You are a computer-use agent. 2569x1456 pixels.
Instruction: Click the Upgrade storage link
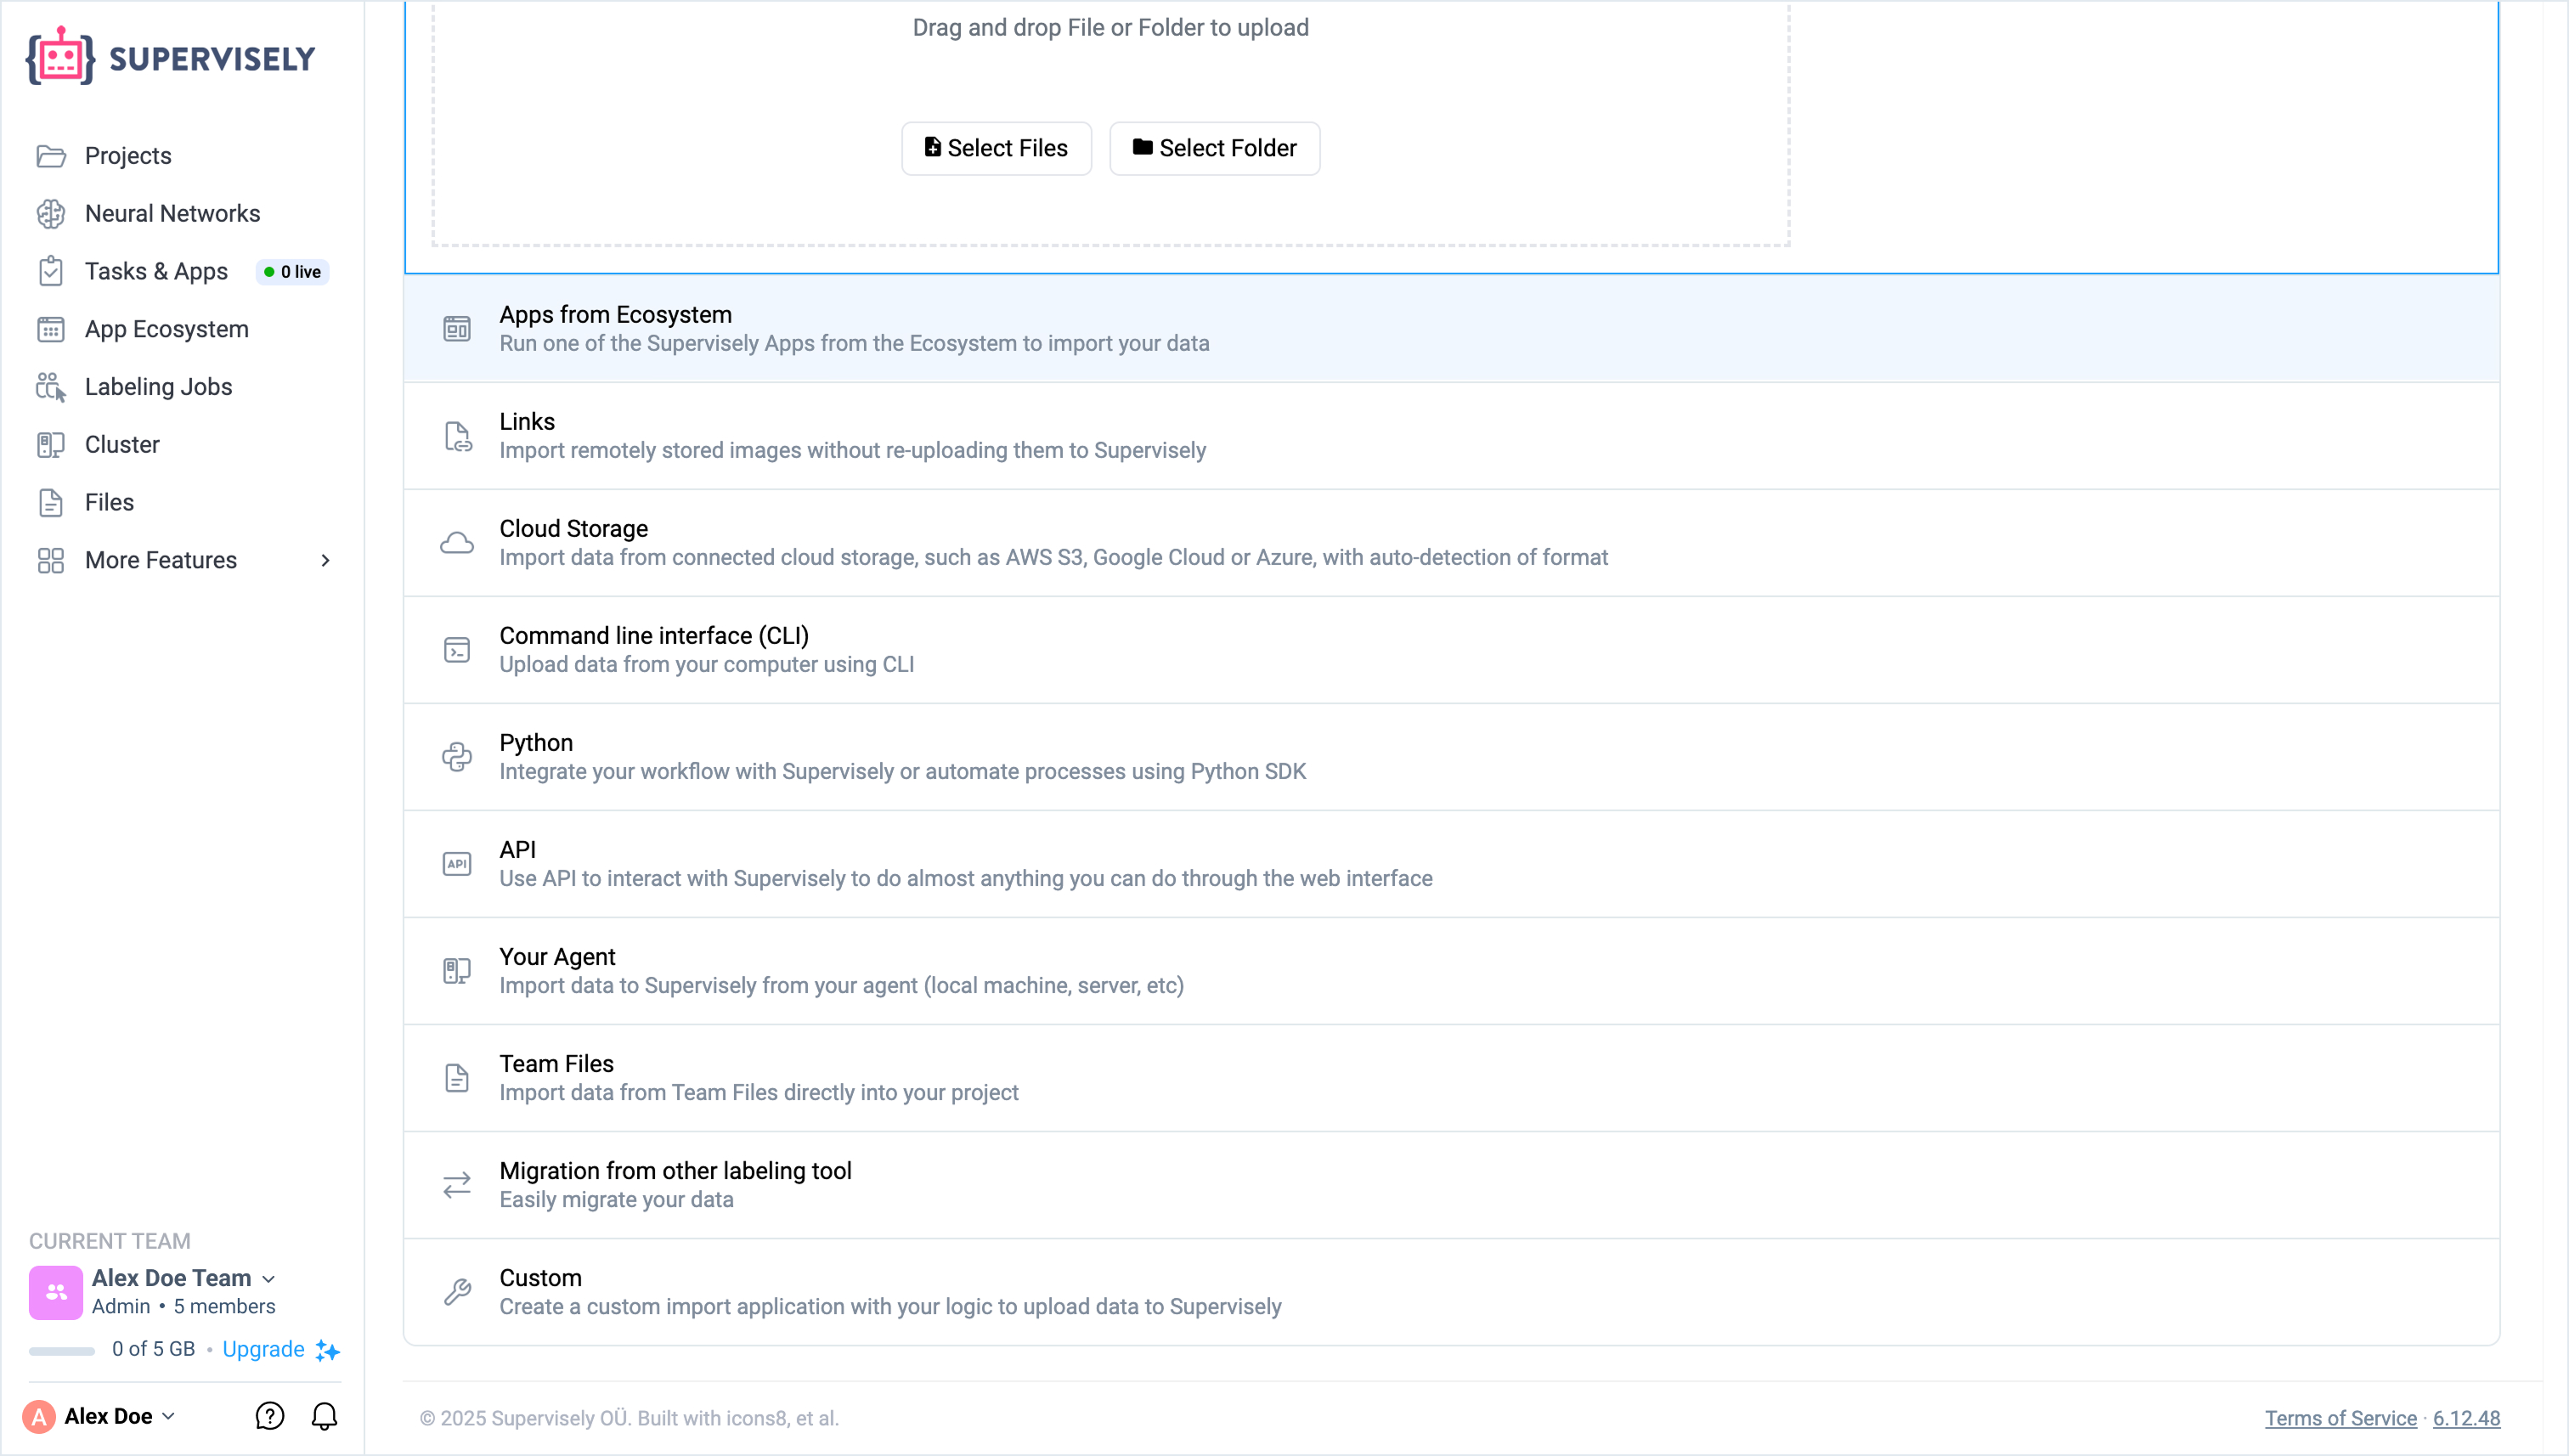click(x=263, y=1349)
